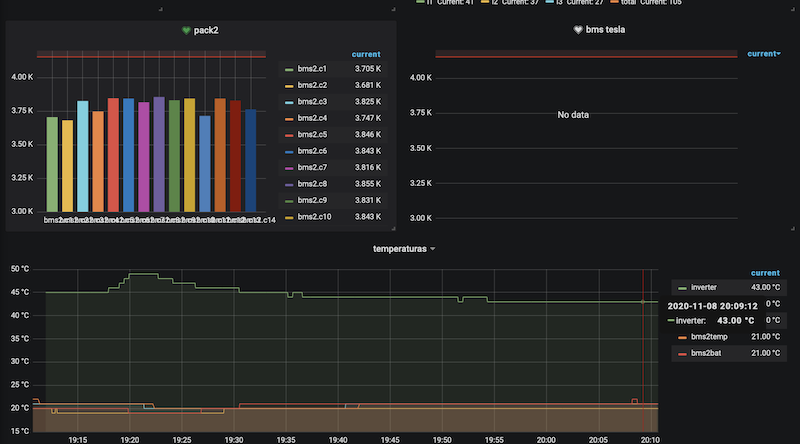Open color picker for bms2bat legend swatch
Viewport: 800px width, 444px height.
[x=682, y=354]
